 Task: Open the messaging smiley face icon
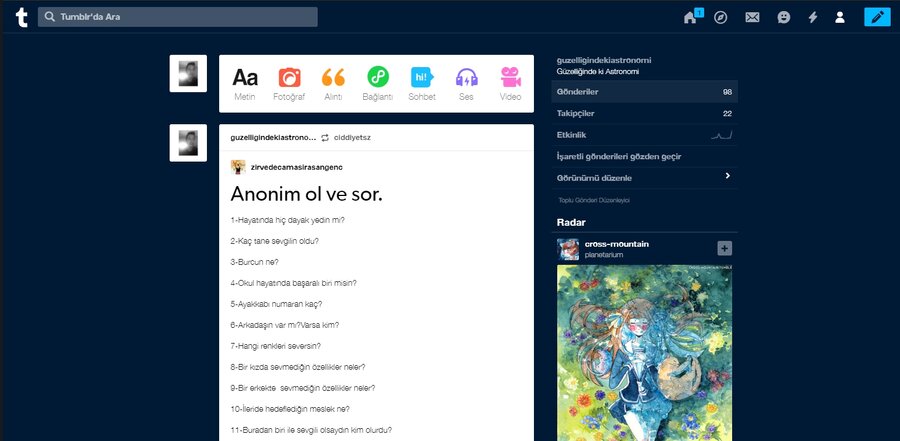point(783,17)
